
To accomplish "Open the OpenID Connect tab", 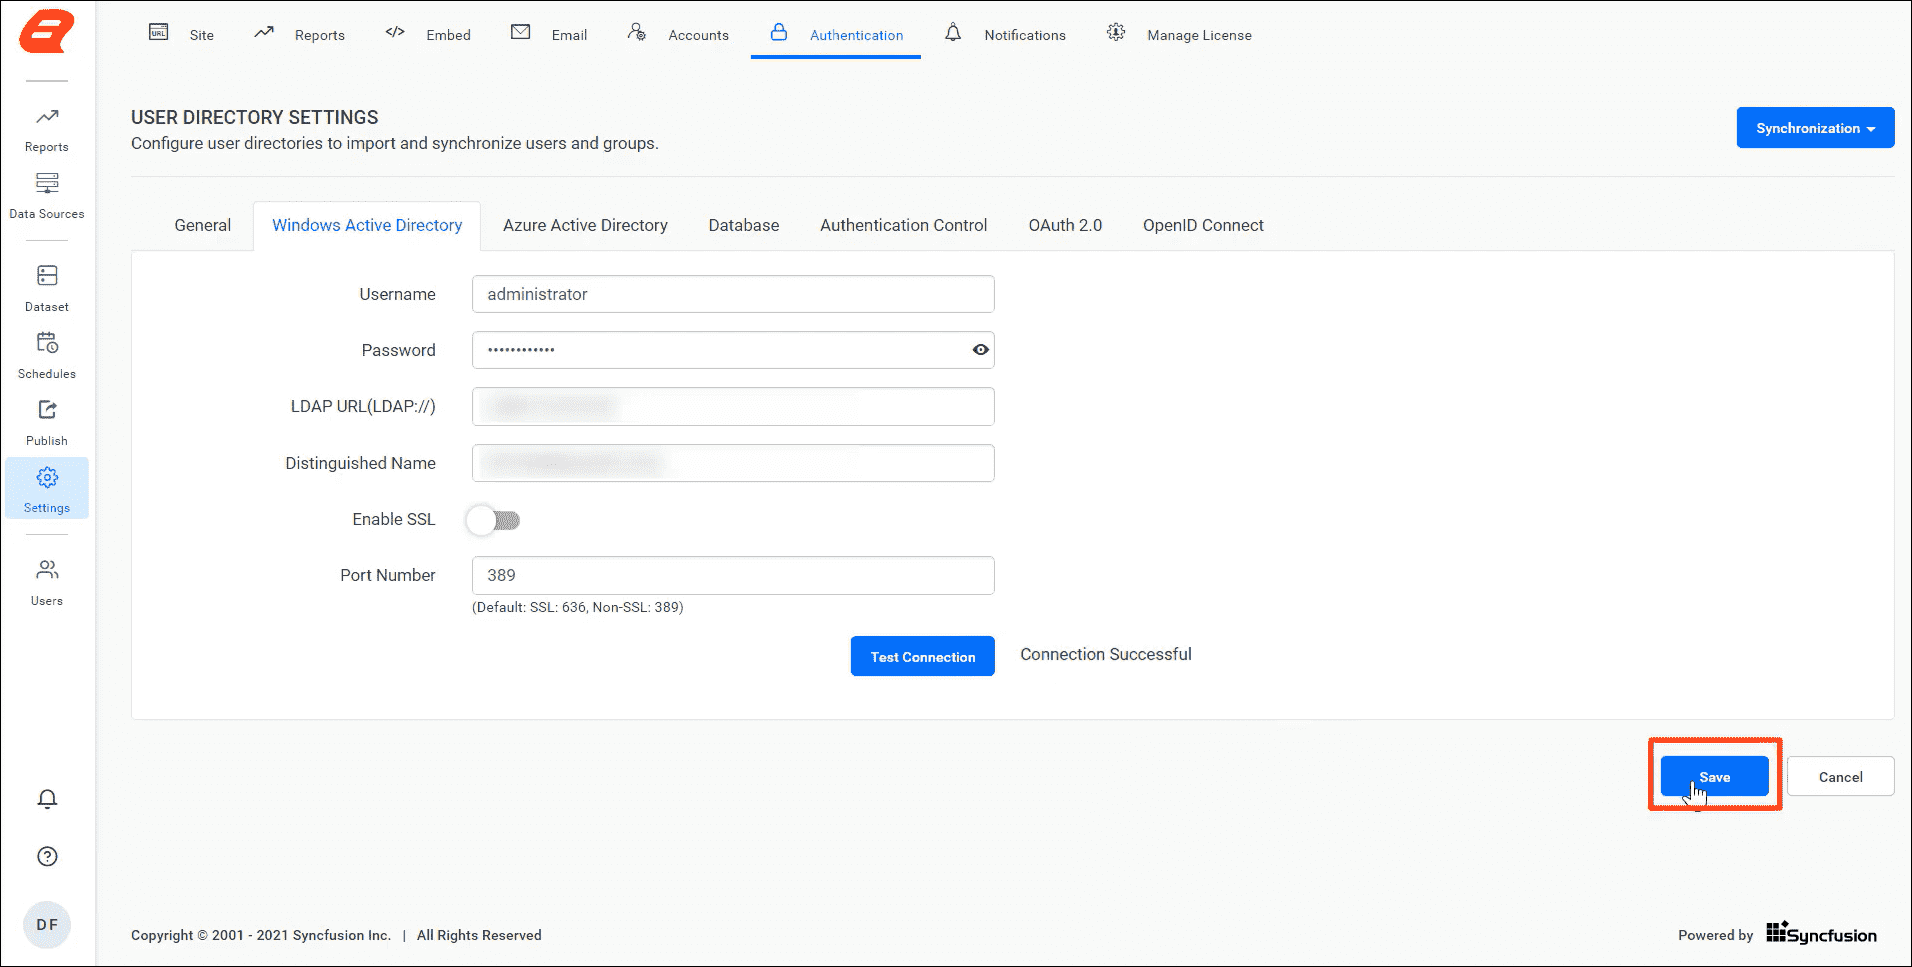I will click(1203, 225).
